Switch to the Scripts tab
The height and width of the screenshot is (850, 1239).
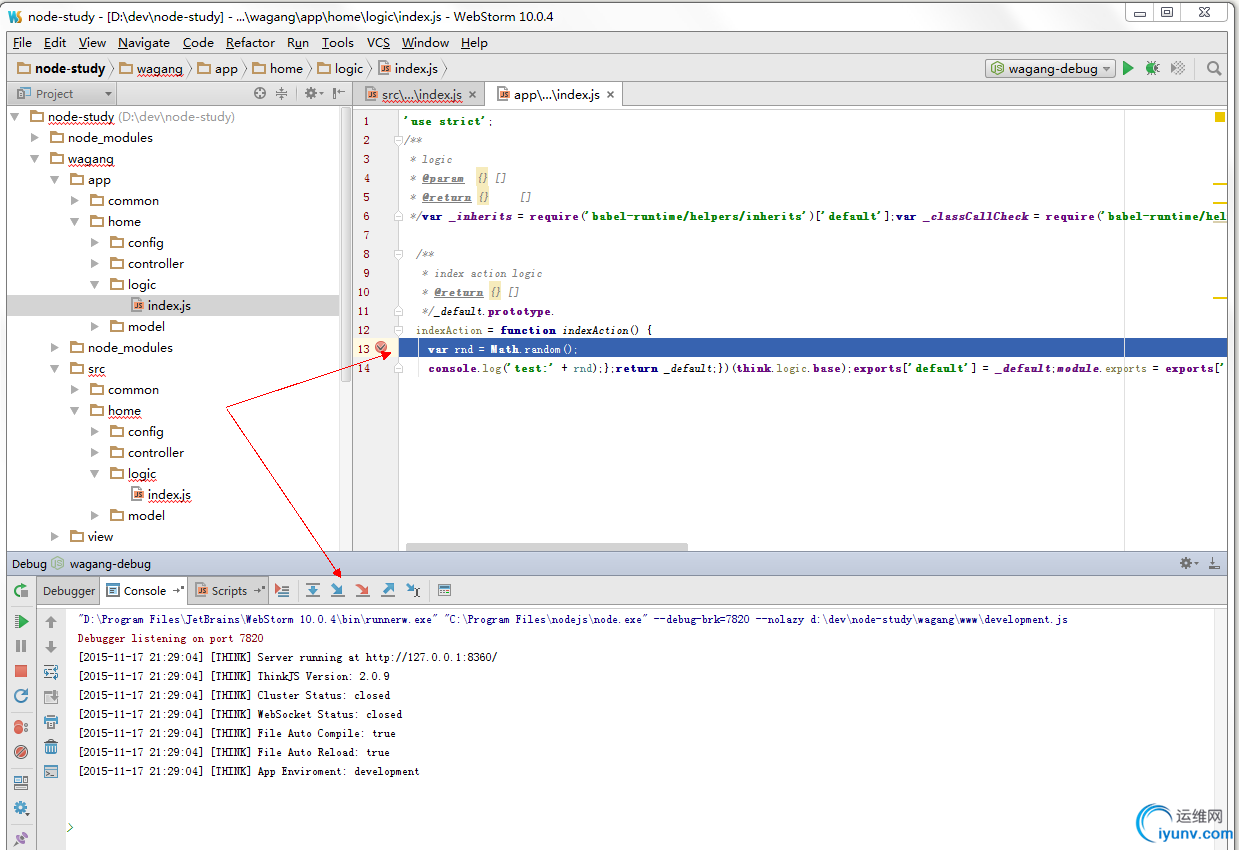tap(229, 591)
